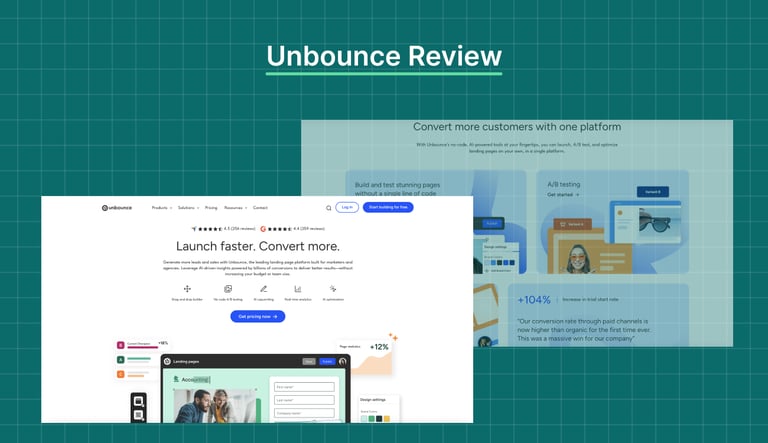
Task: Expand the Resources dropdown menu
Action: click(235, 208)
